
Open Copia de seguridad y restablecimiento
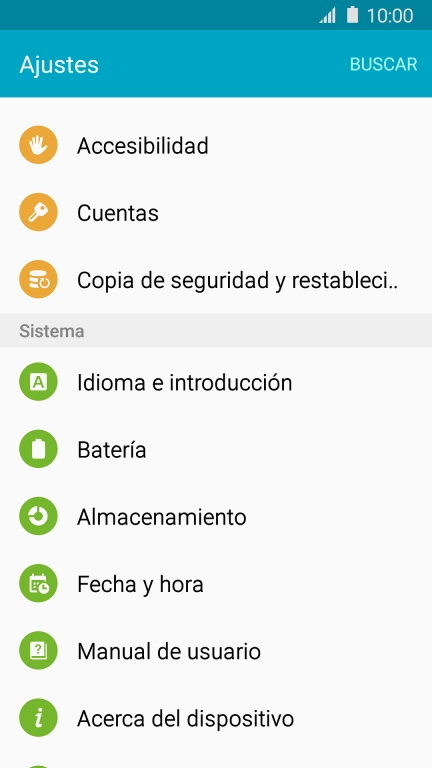[x=216, y=280]
